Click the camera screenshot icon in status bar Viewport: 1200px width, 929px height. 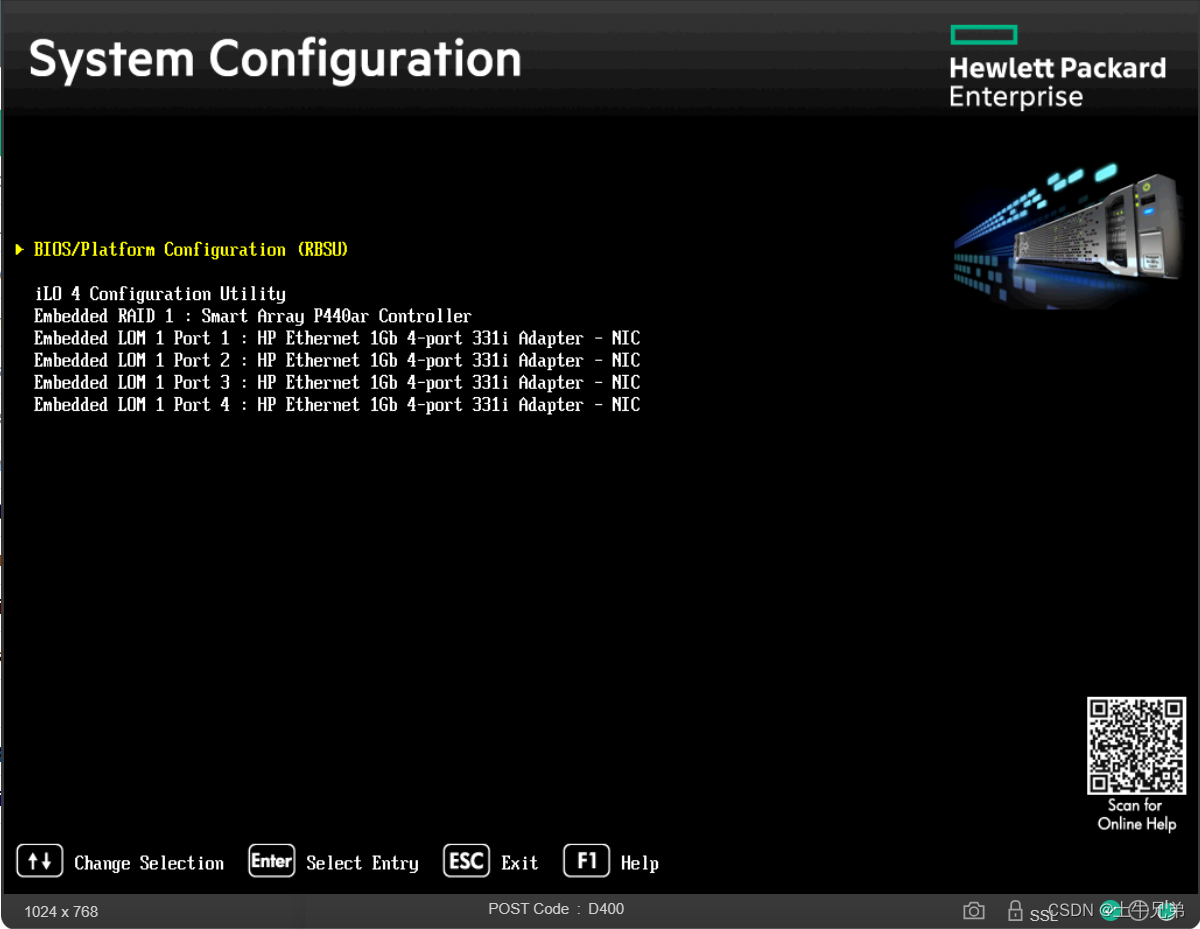point(973,911)
